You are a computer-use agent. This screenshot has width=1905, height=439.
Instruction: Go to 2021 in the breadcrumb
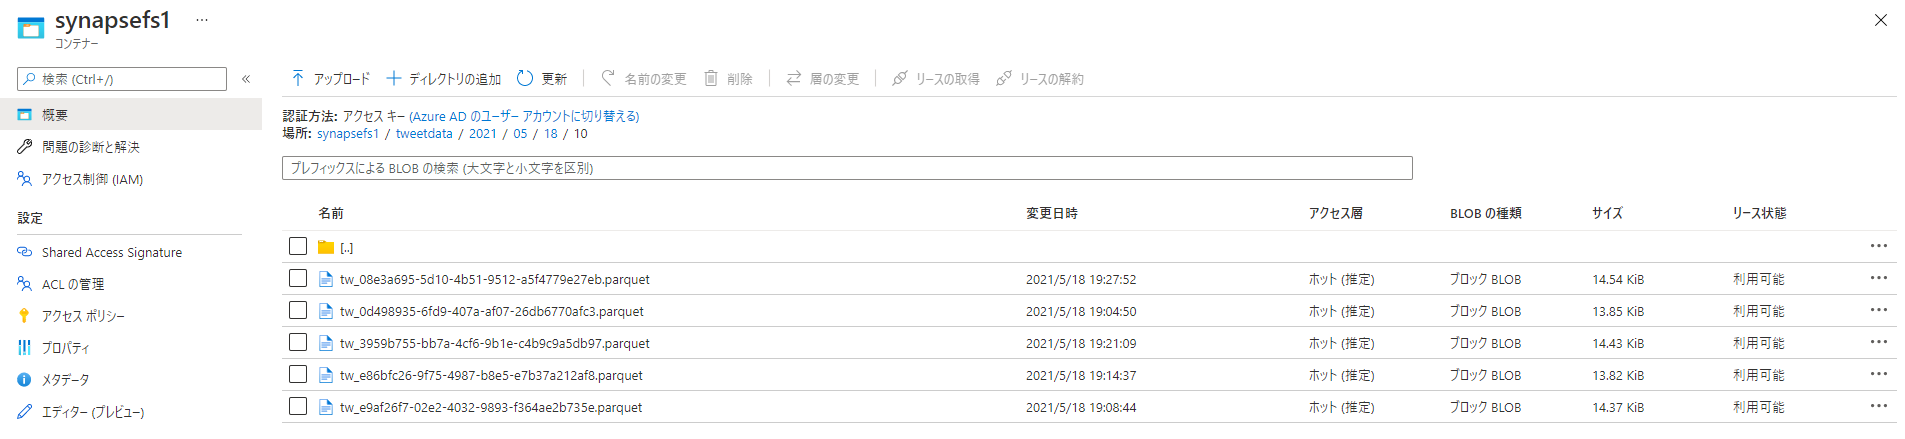coord(483,133)
